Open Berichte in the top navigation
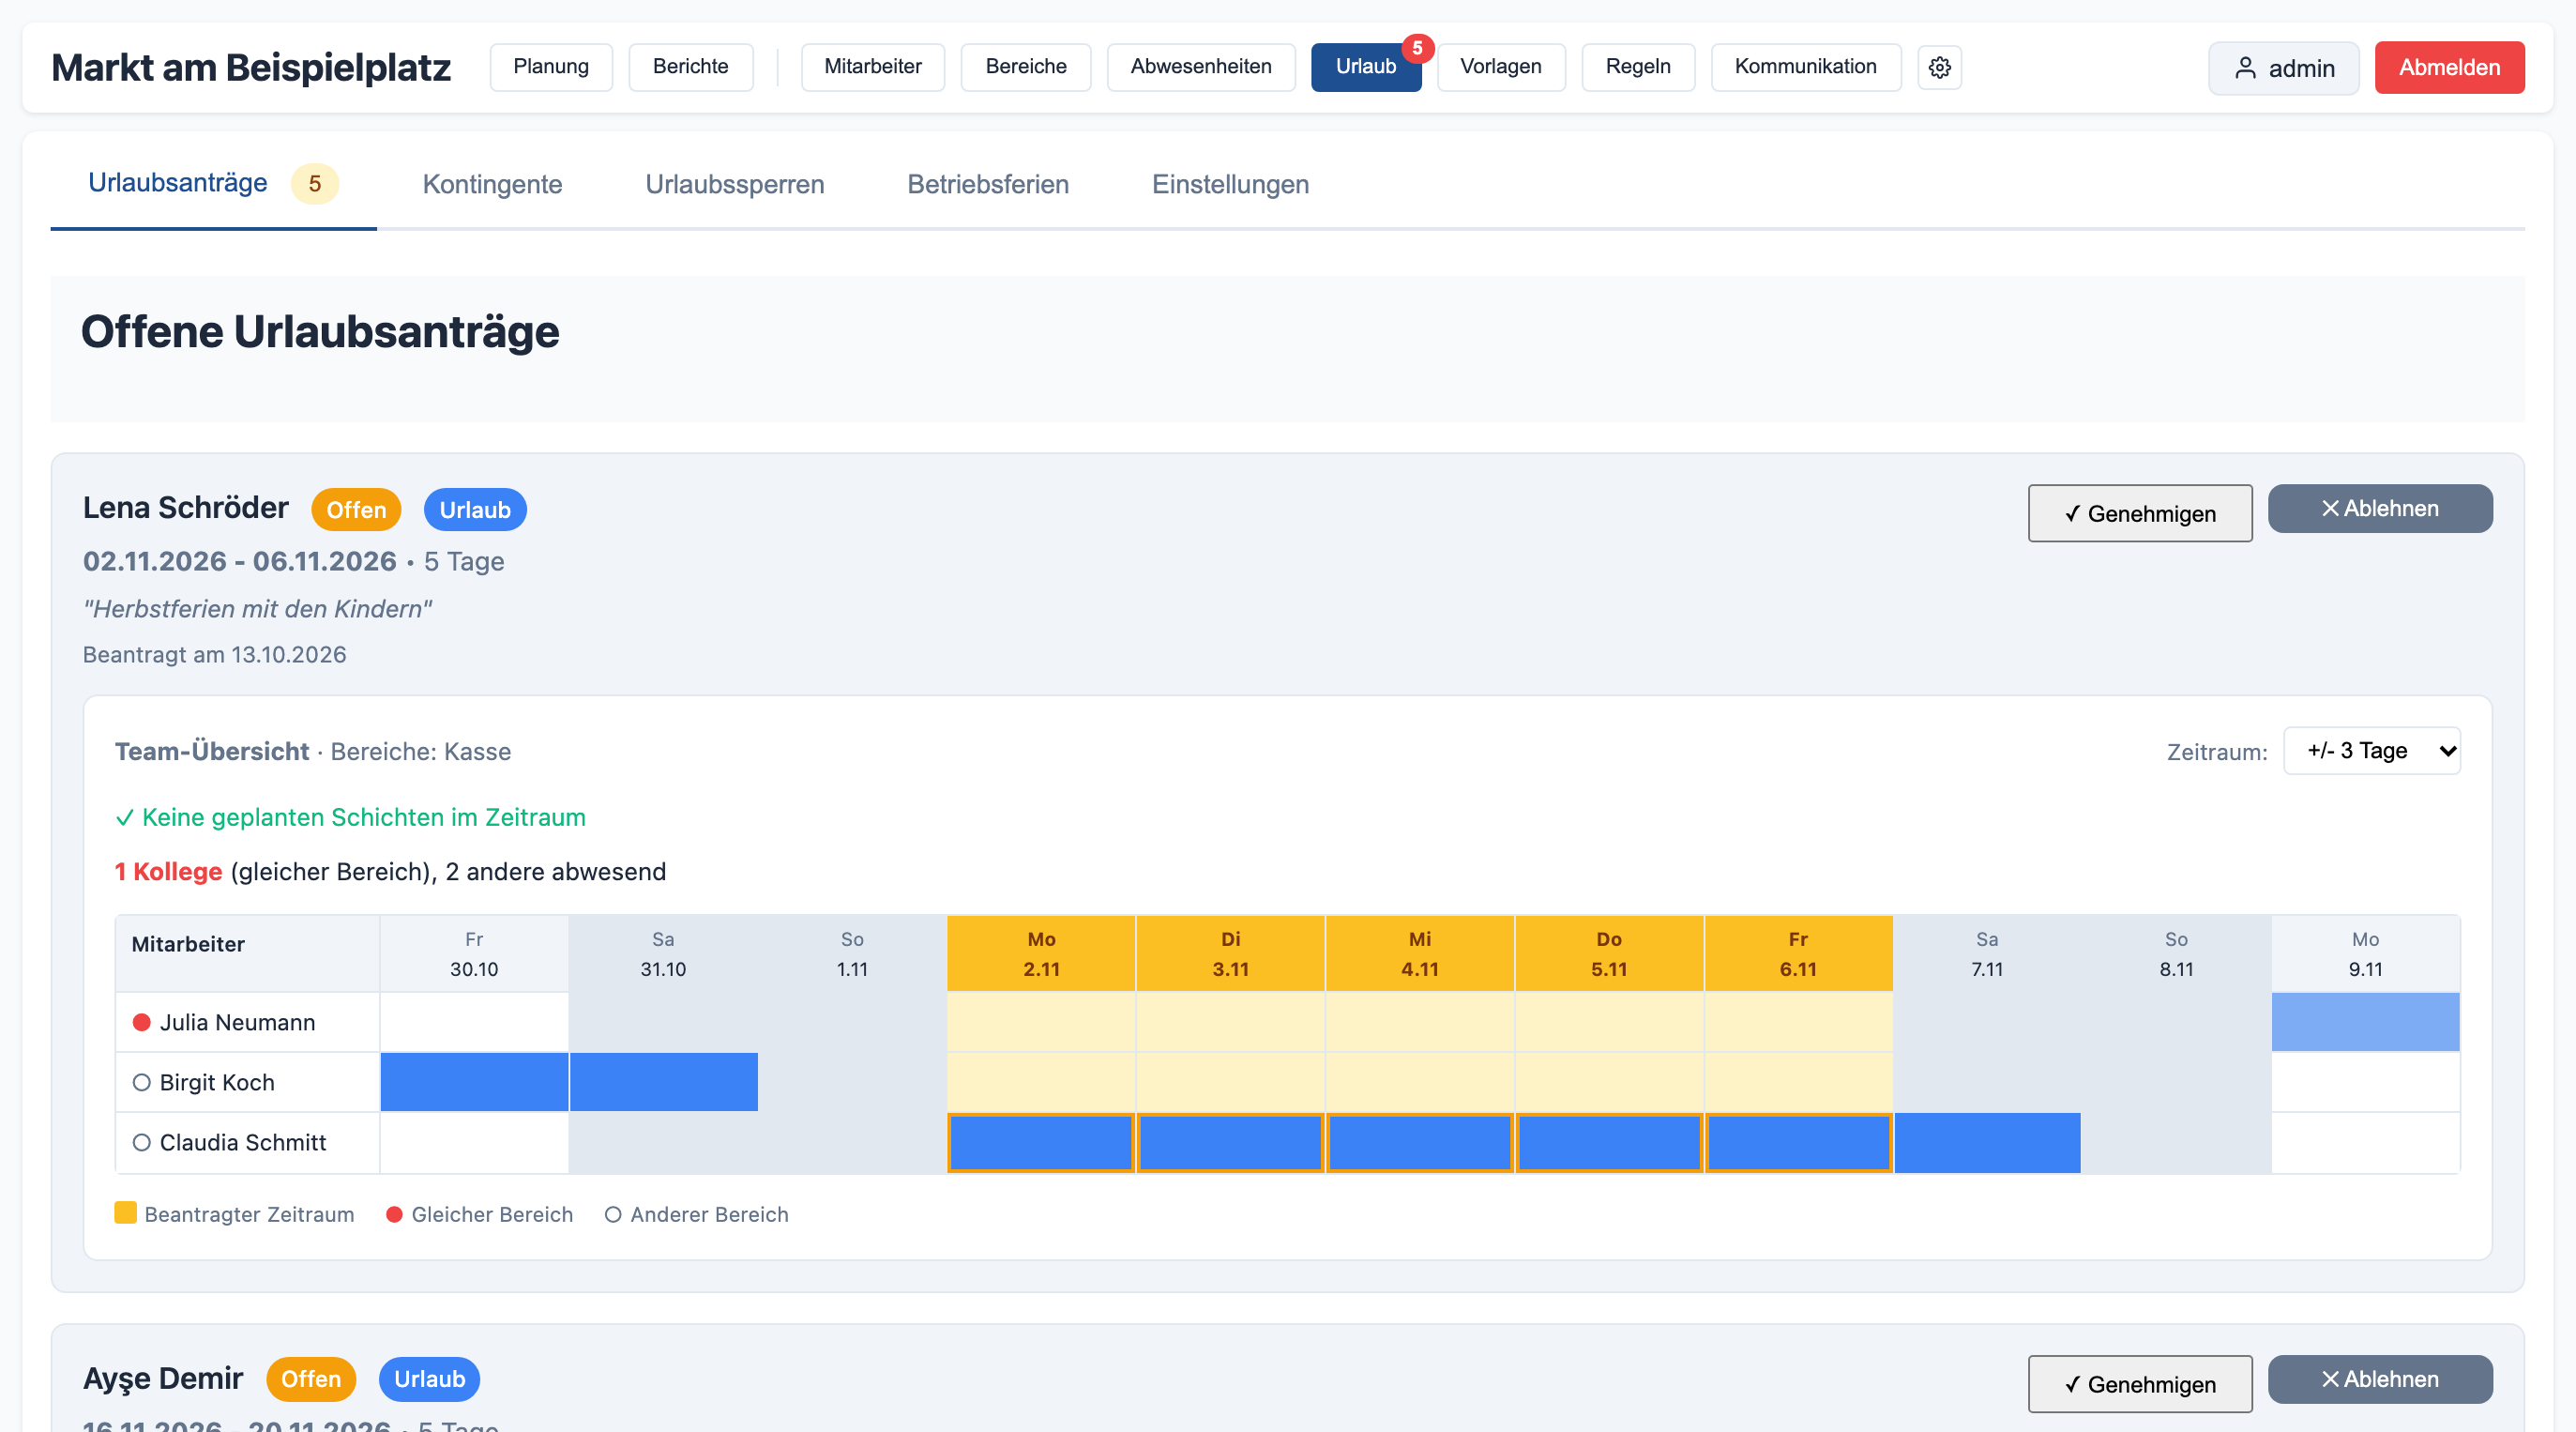The width and height of the screenshot is (2576, 1432). pos(690,67)
